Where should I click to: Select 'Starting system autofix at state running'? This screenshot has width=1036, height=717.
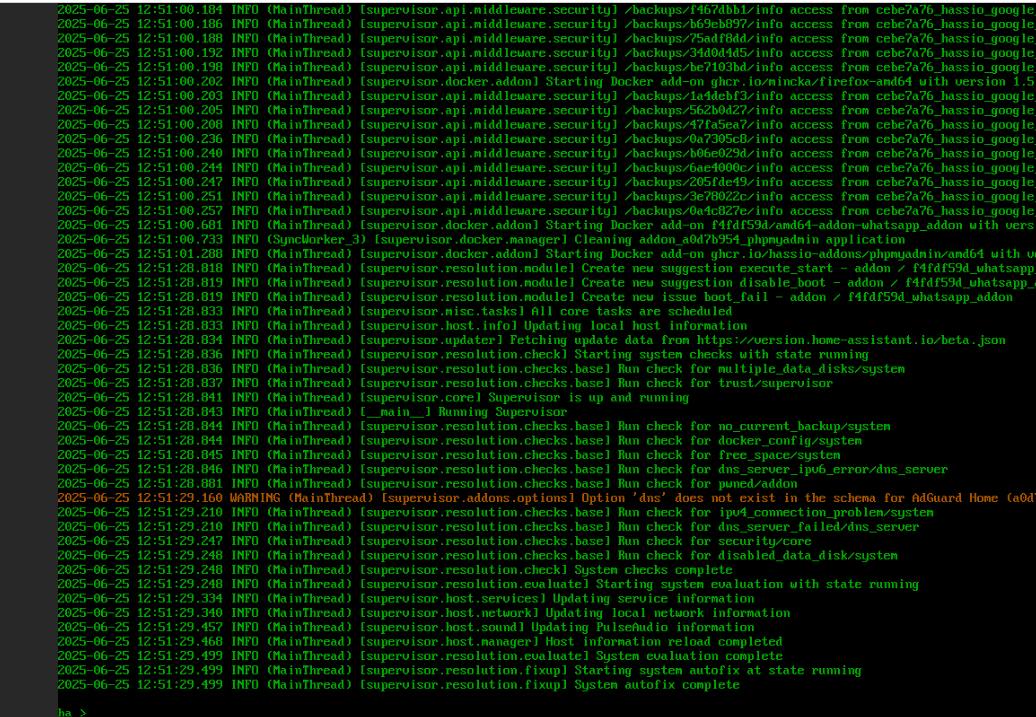point(460,671)
